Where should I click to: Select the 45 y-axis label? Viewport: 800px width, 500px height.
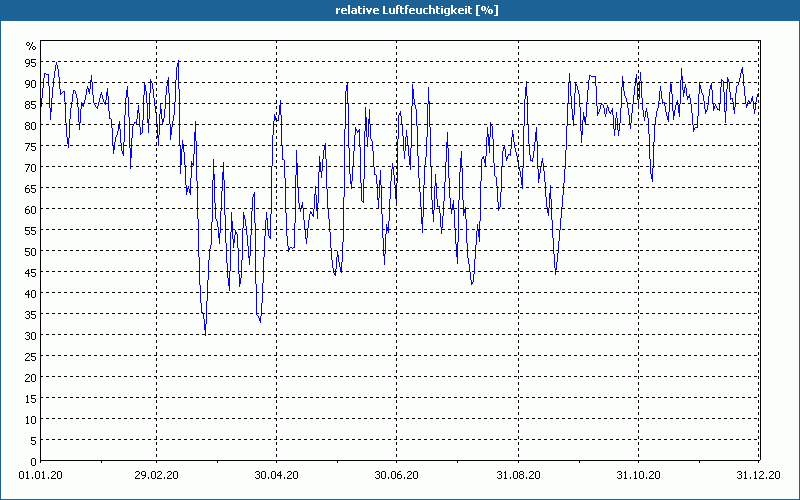tap(31, 272)
